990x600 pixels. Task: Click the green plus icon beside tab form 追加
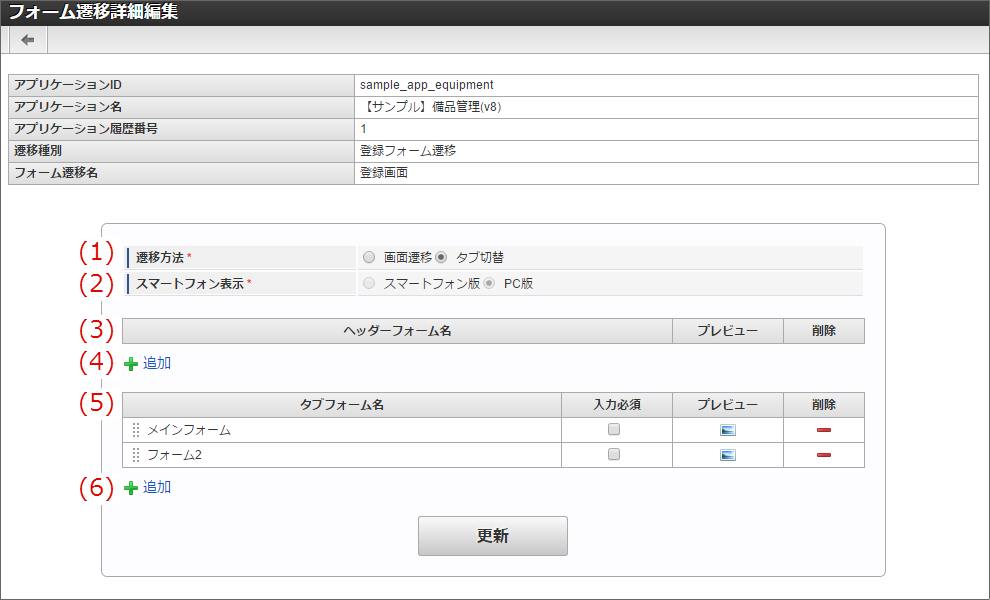coord(129,487)
